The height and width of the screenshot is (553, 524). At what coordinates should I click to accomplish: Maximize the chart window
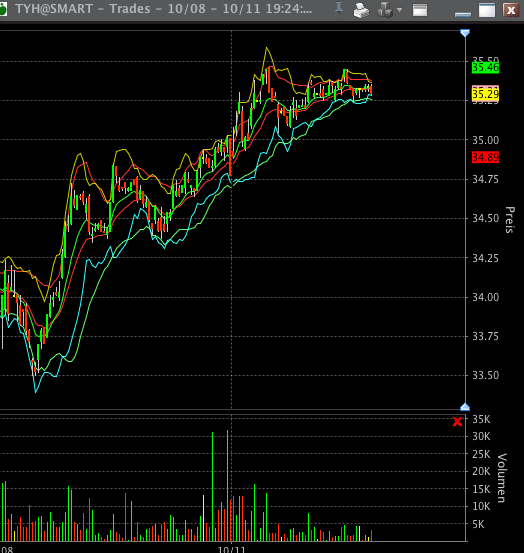(487, 10)
